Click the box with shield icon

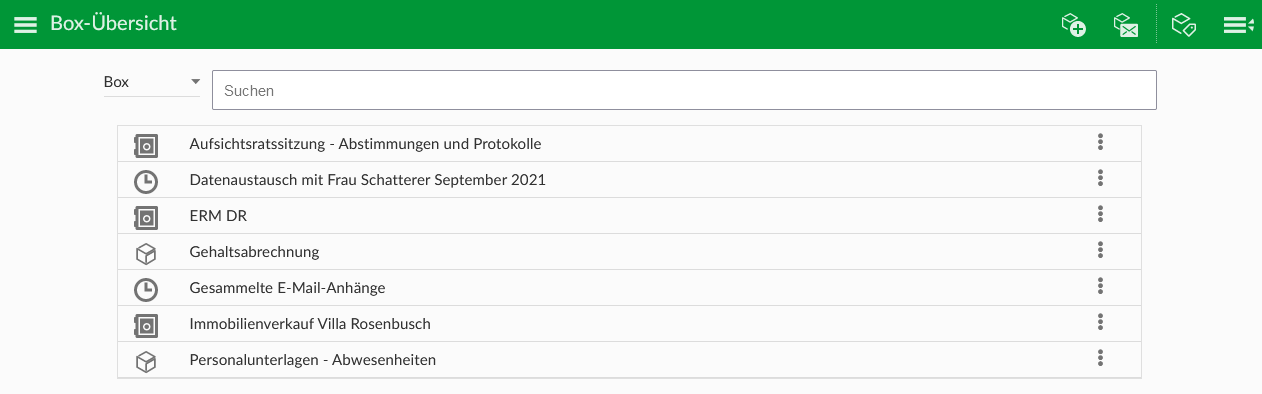(x=1184, y=25)
